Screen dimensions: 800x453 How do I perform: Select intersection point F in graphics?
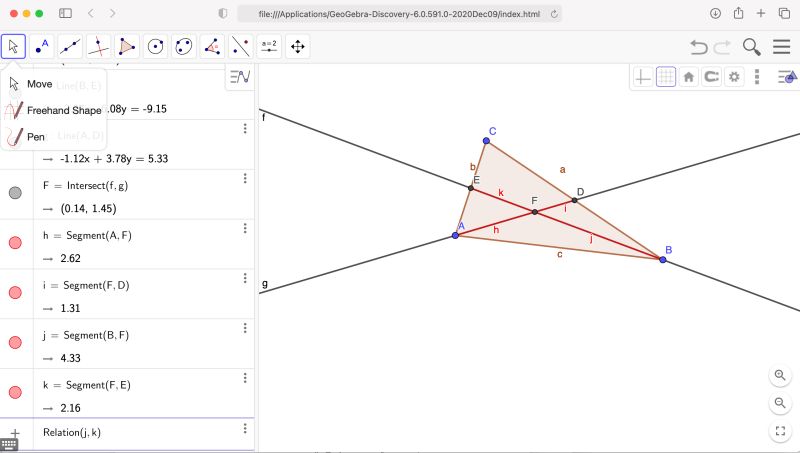click(x=535, y=212)
